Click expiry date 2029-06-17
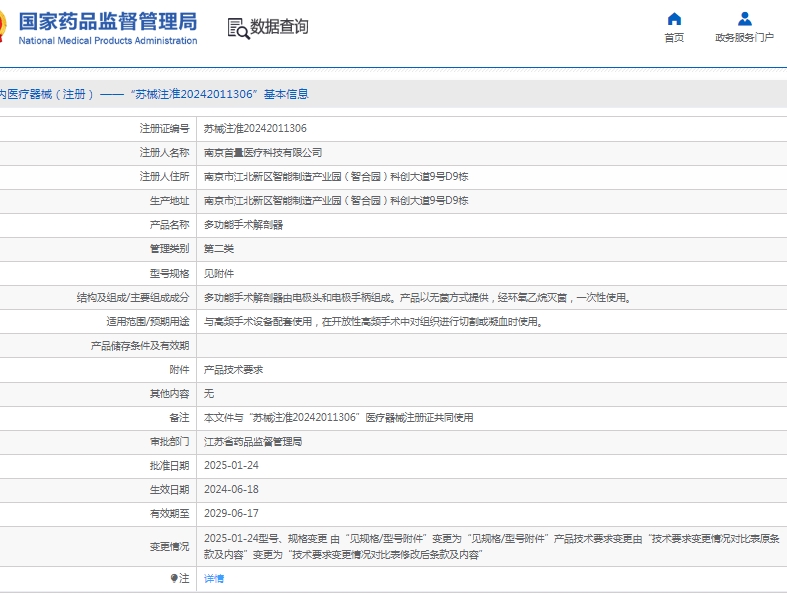 tap(231, 514)
